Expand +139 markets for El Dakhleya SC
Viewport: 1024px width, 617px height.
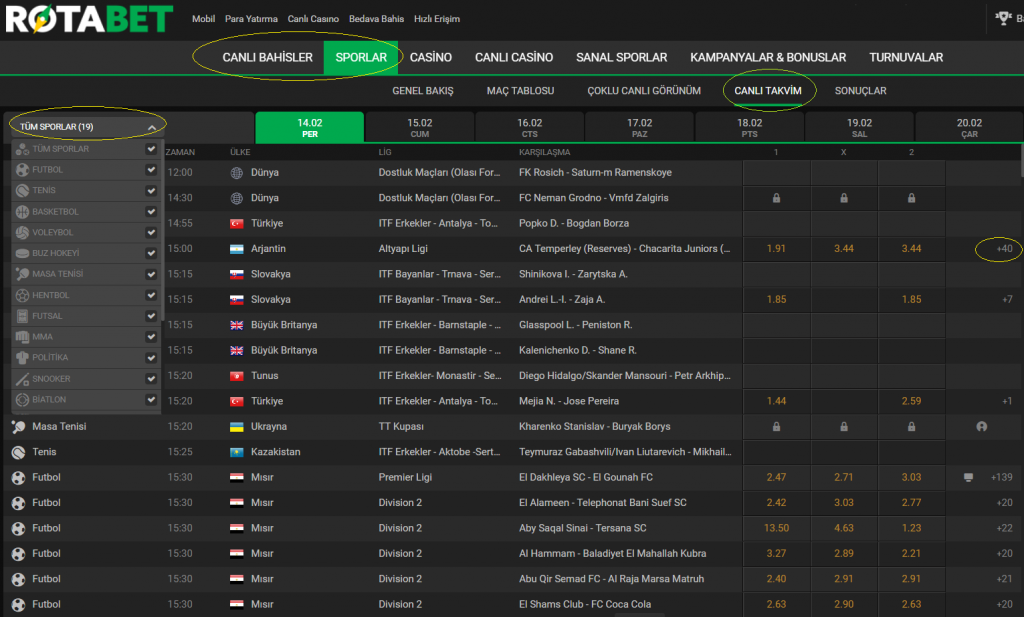tap(1002, 477)
